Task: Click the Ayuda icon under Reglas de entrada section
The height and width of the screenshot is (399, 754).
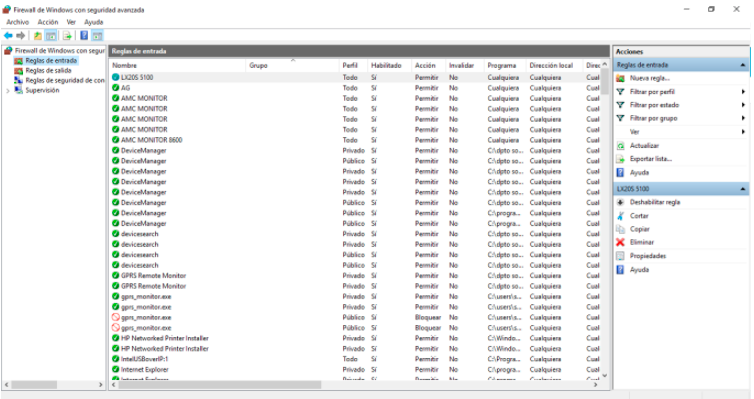Action: (x=621, y=173)
